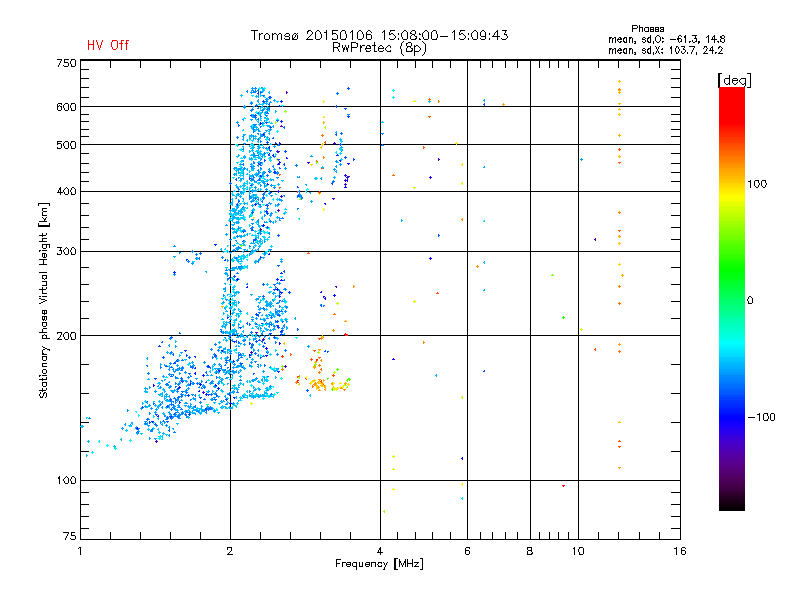Click the '400' height axis tick label
This screenshot has height=600, width=800.
coord(66,191)
